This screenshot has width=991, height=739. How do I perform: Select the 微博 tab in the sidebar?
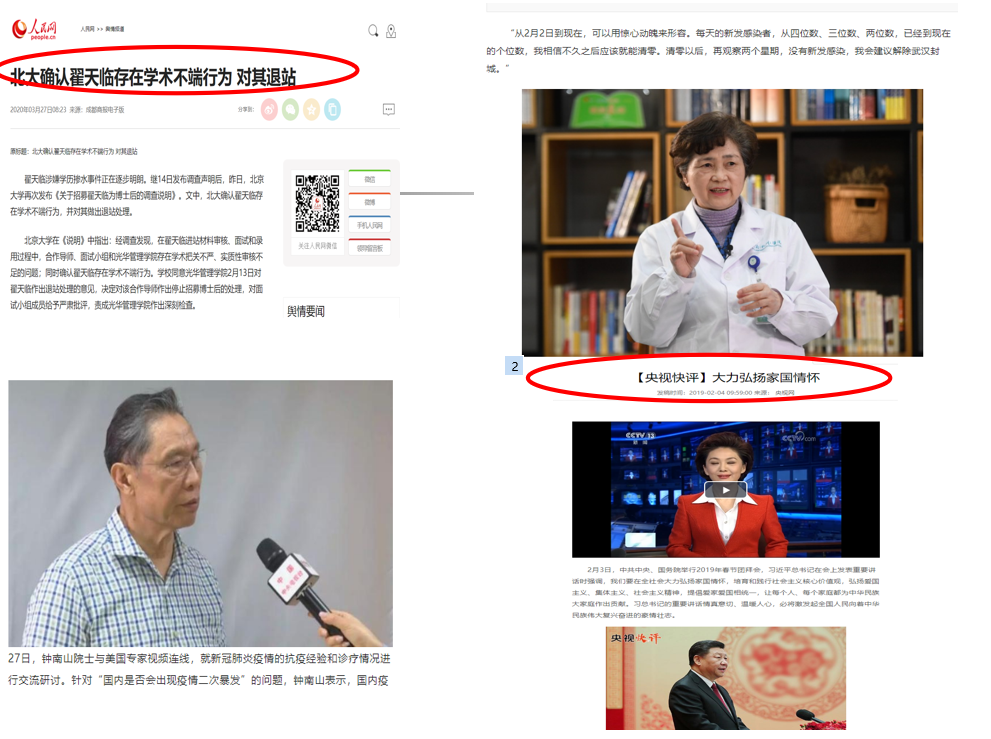(369, 202)
